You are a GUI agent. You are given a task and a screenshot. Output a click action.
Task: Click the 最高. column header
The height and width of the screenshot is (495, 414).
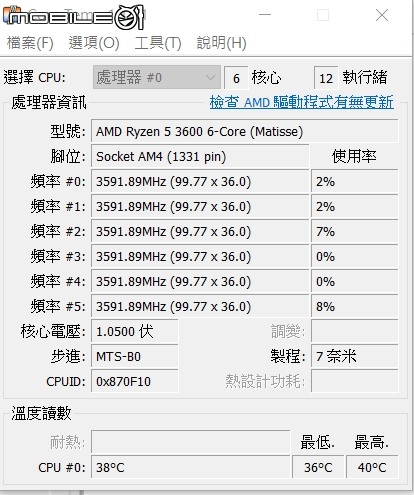tap(371, 442)
